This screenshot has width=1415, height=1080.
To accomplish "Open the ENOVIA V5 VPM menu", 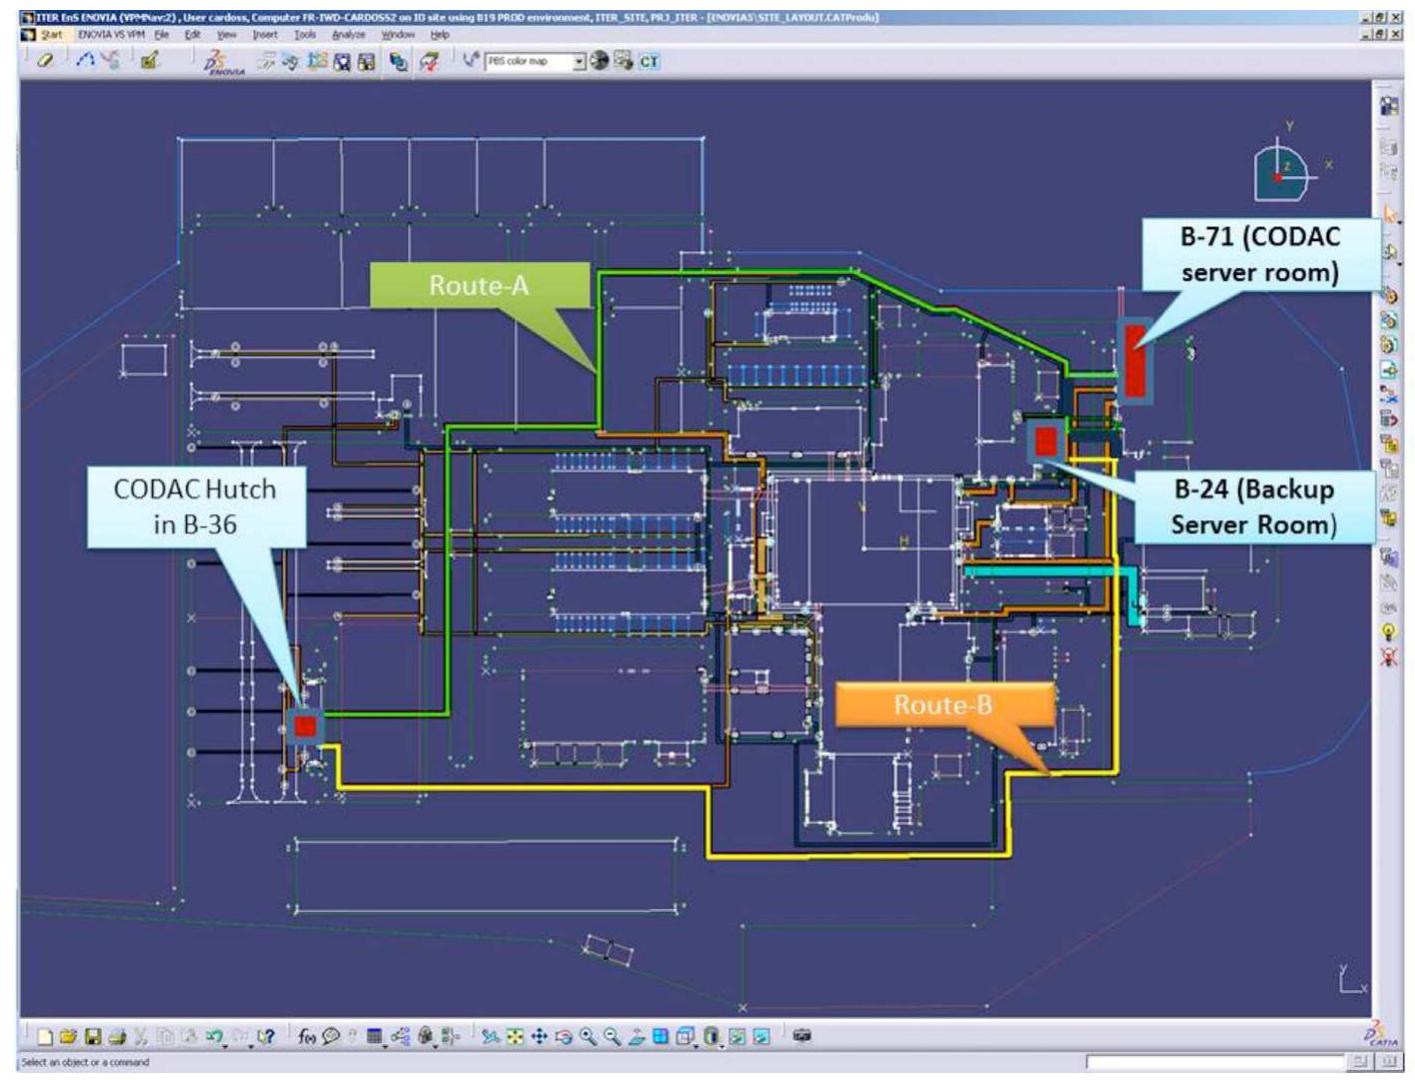I will [x=111, y=34].
